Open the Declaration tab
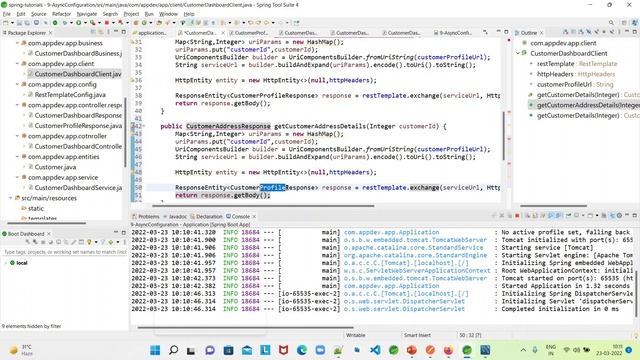Viewport: 640px width, 360px height. click(x=207, y=216)
